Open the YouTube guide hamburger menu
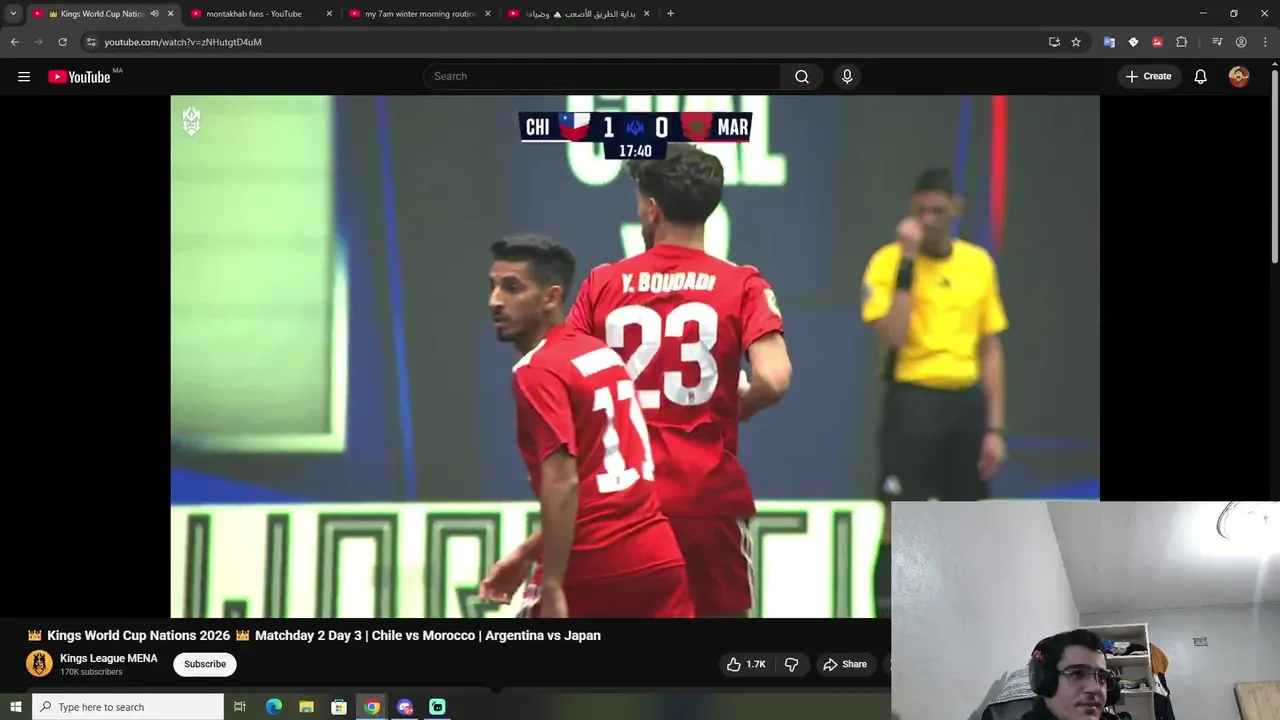 [24, 77]
